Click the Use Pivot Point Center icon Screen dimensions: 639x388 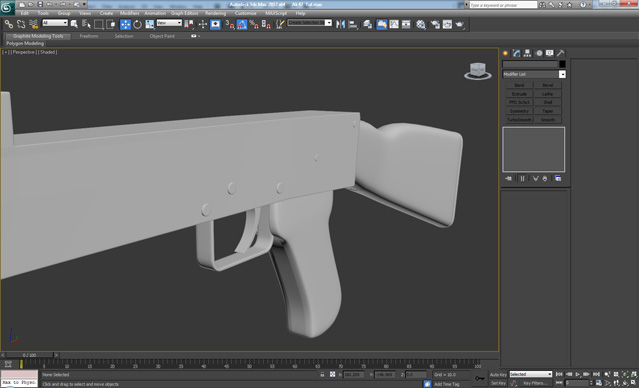pos(189,24)
